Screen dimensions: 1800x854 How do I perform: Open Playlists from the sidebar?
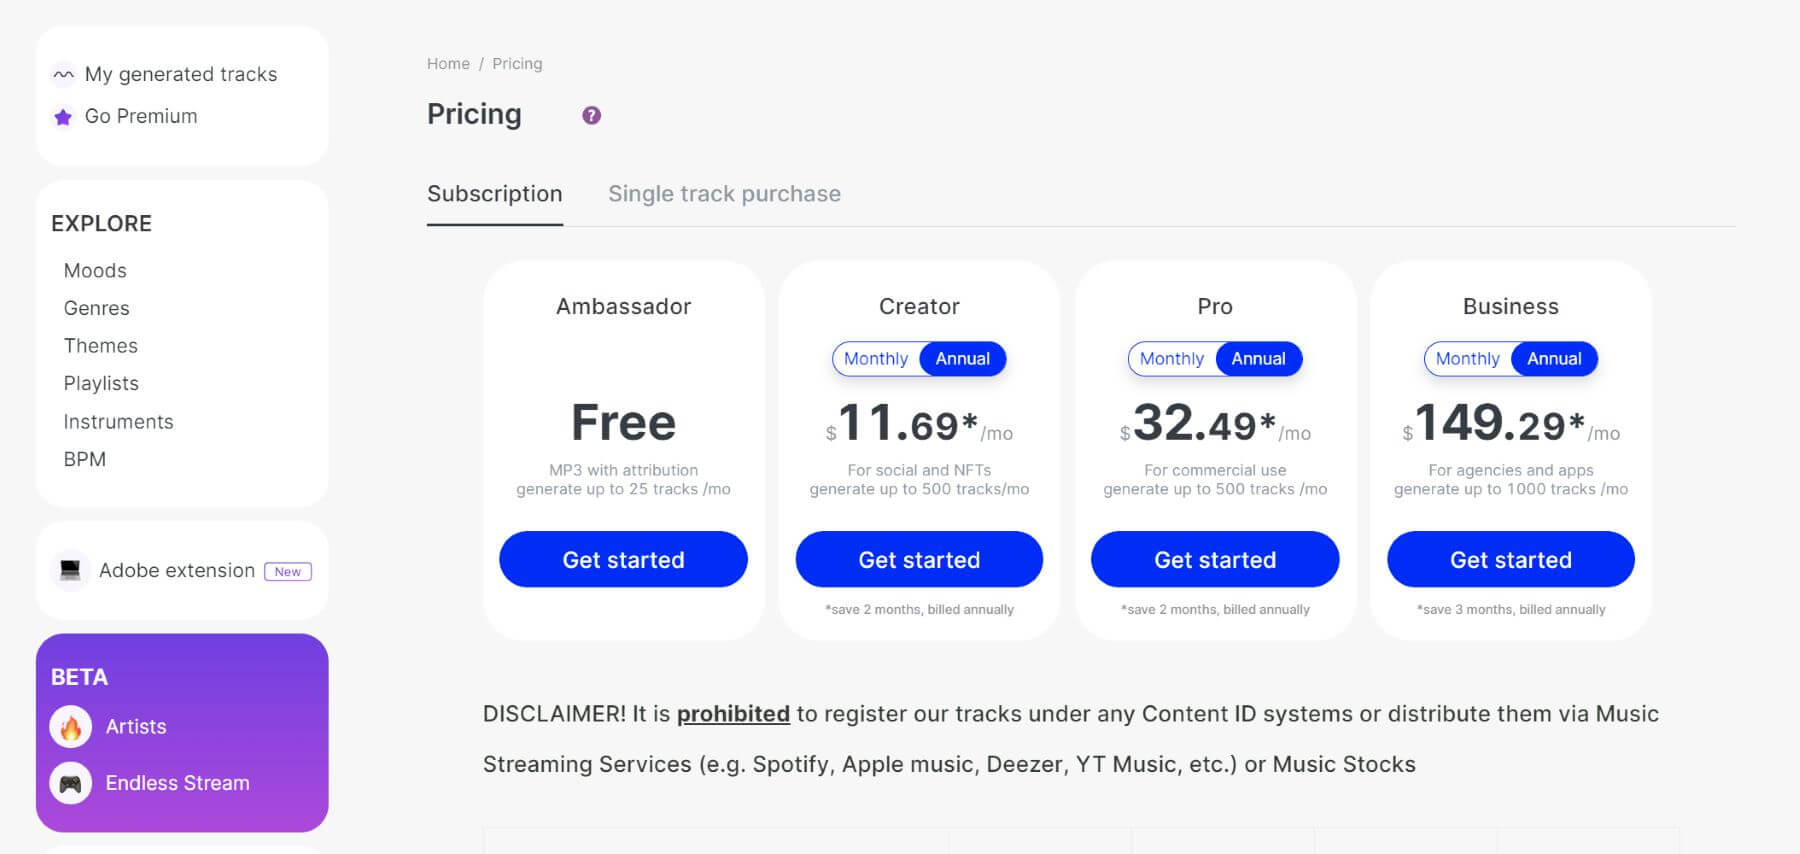pos(101,383)
